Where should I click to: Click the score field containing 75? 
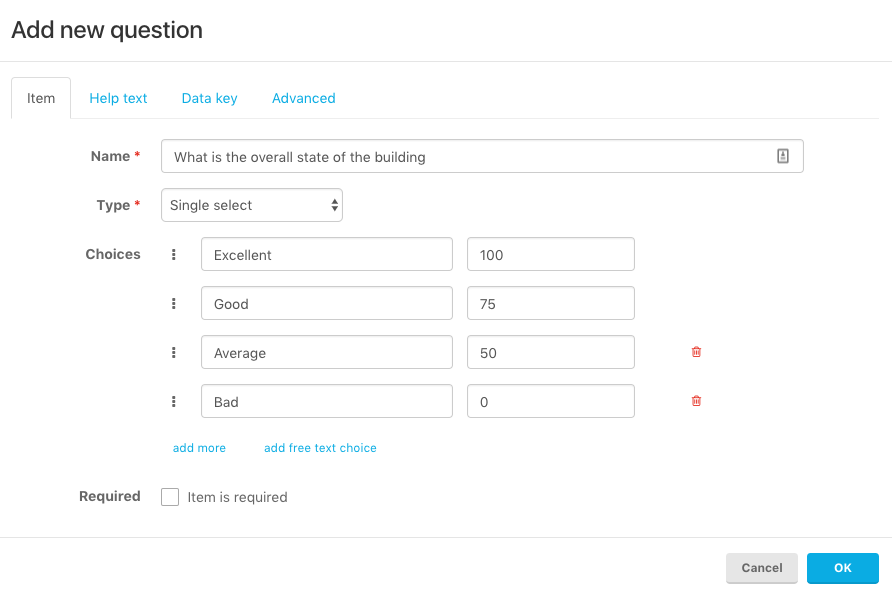551,303
